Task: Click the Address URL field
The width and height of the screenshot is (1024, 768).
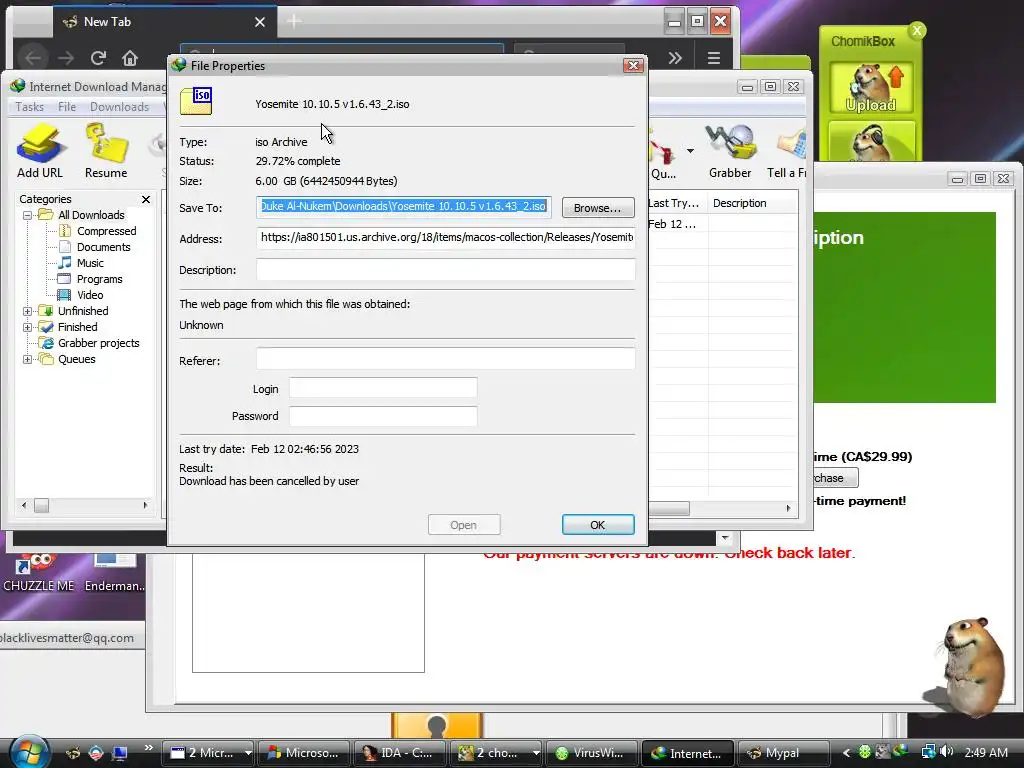Action: click(x=445, y=238)
